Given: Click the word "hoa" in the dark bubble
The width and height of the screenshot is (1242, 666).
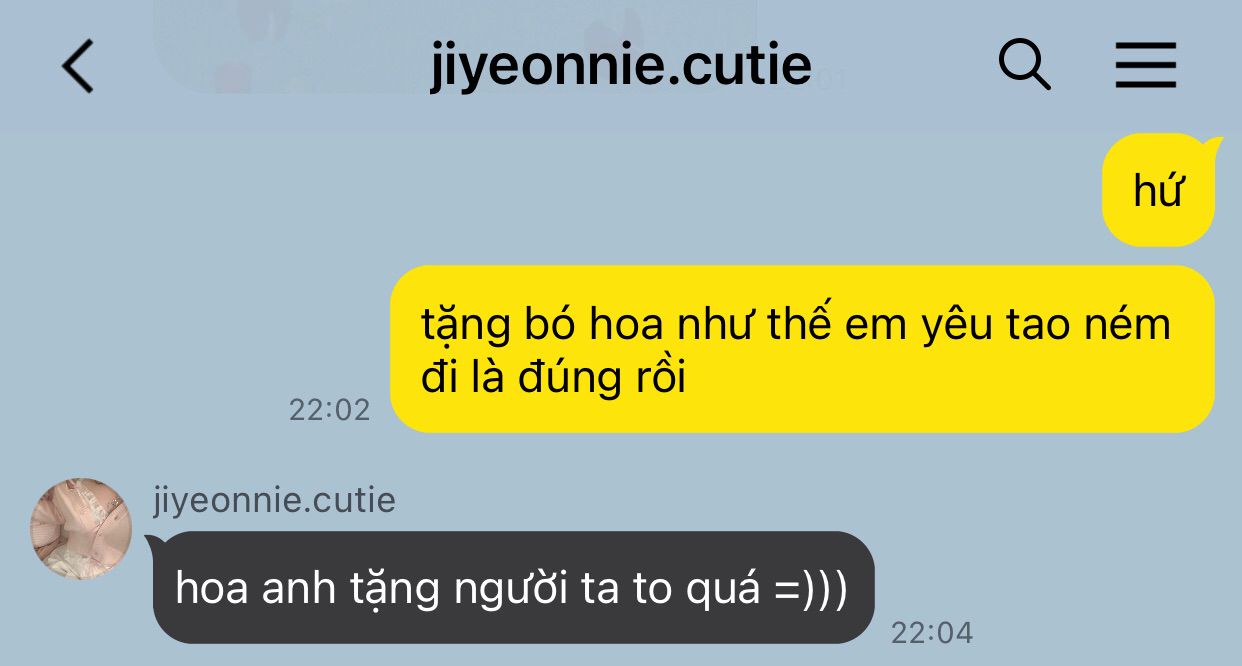Looking at the screenshot, I should click(x=213, y=589).
